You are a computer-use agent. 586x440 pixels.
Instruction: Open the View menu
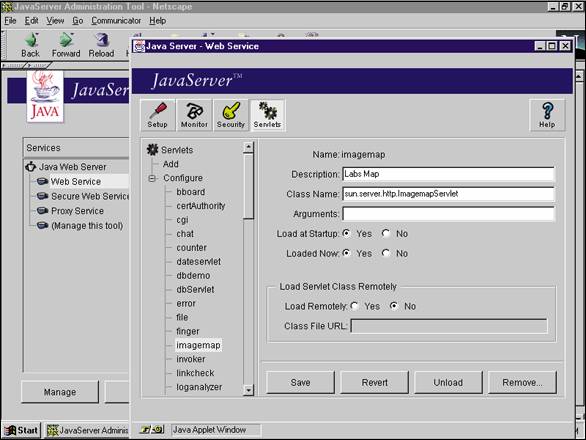point(55,21)
